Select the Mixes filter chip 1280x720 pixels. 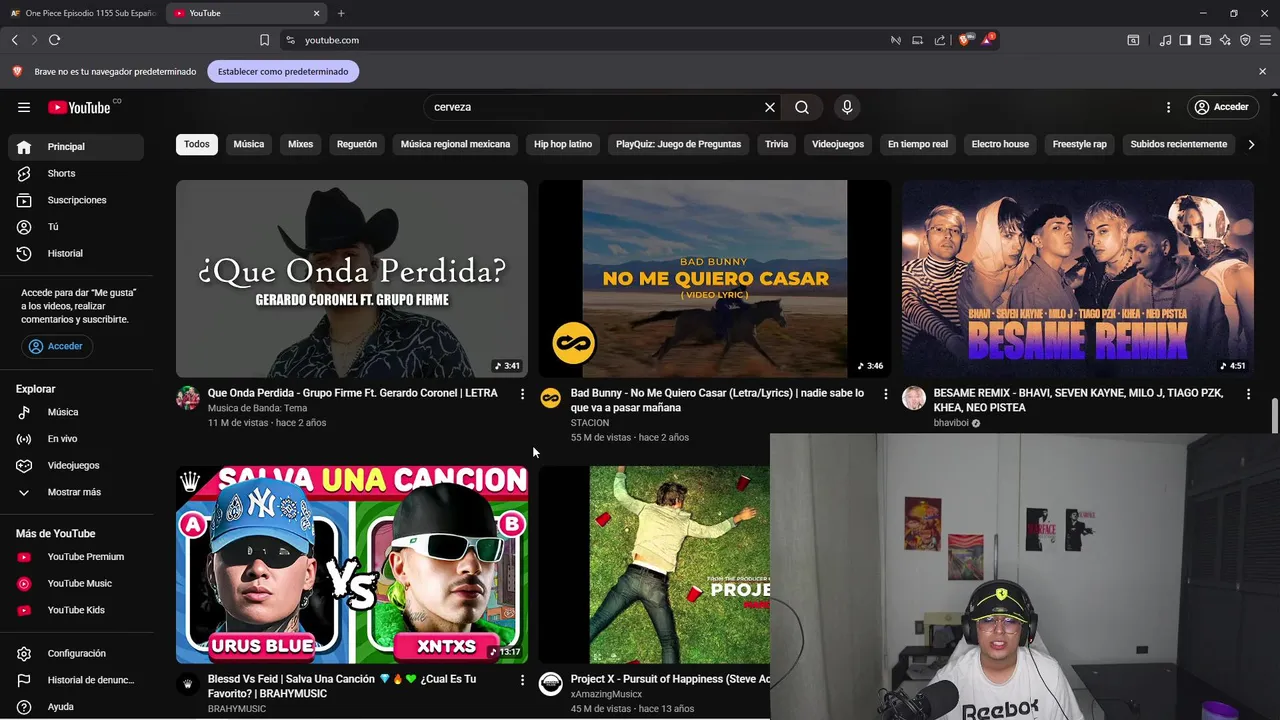pos(301,144)
